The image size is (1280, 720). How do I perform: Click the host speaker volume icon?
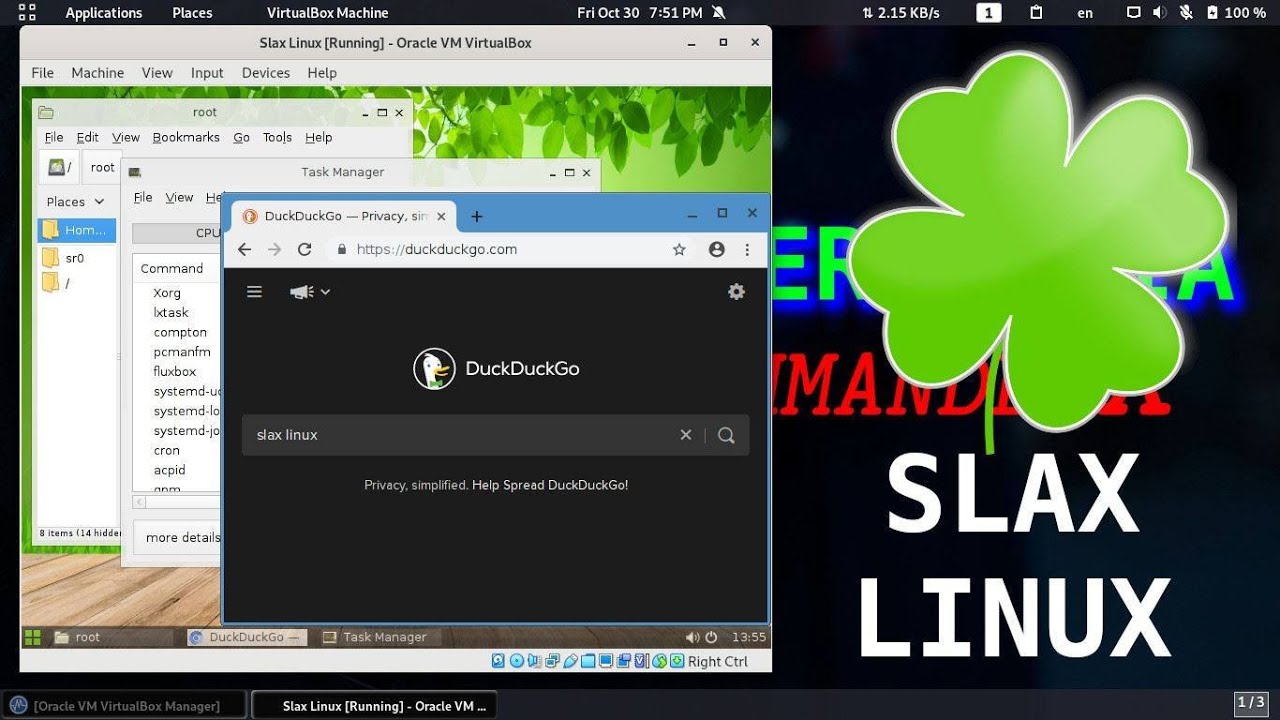tap(1160, 13)
